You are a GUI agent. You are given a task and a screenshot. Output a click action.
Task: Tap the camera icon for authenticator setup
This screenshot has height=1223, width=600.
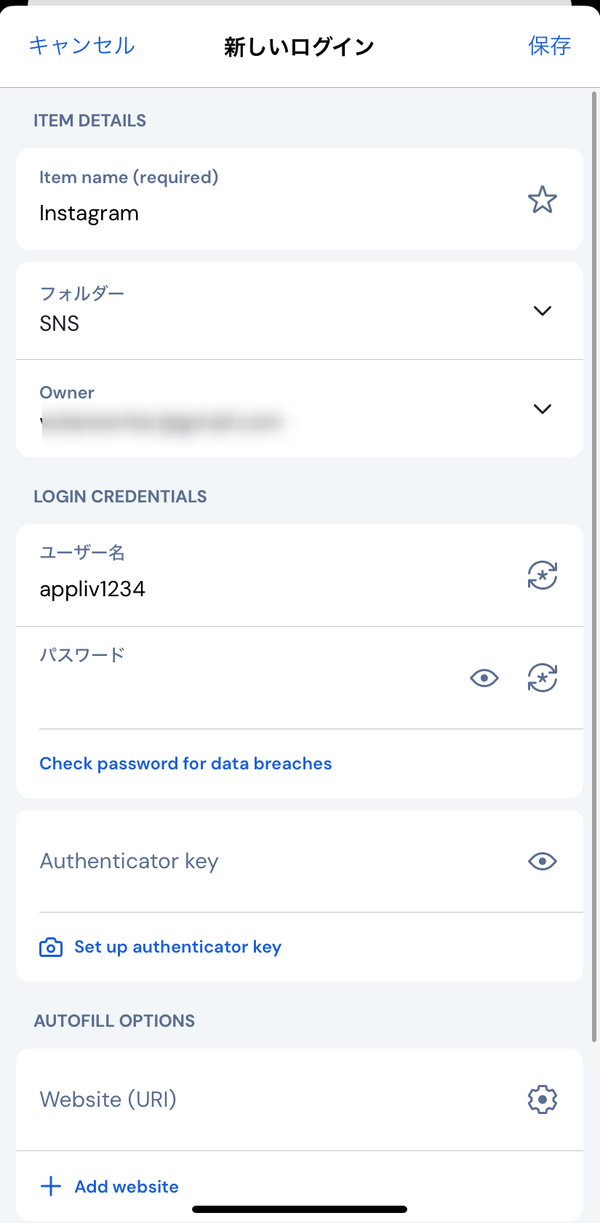pyautogui.click(x=51, y=947)
